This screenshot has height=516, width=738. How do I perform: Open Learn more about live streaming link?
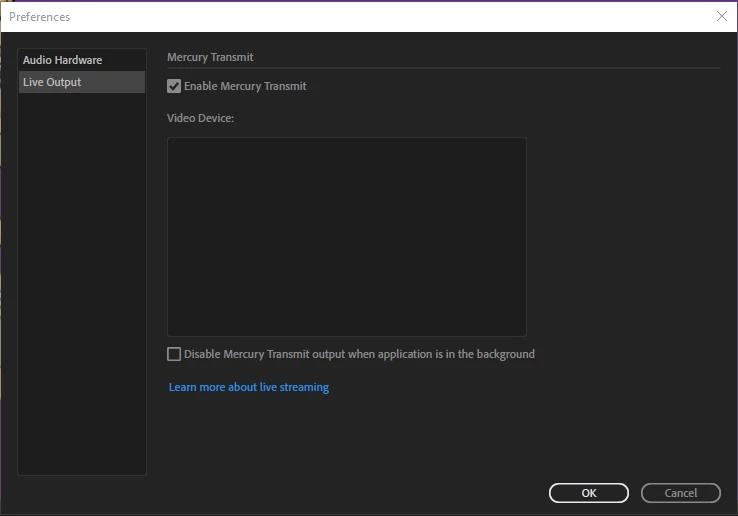(x=249, y=387)
